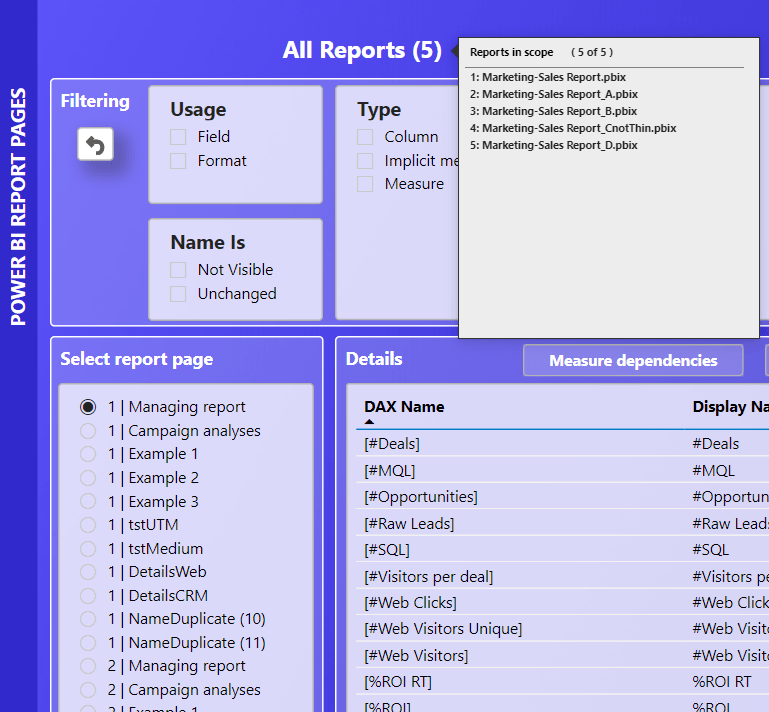
Task: Enable the Unchanged name checkbox
Action: 178,294
